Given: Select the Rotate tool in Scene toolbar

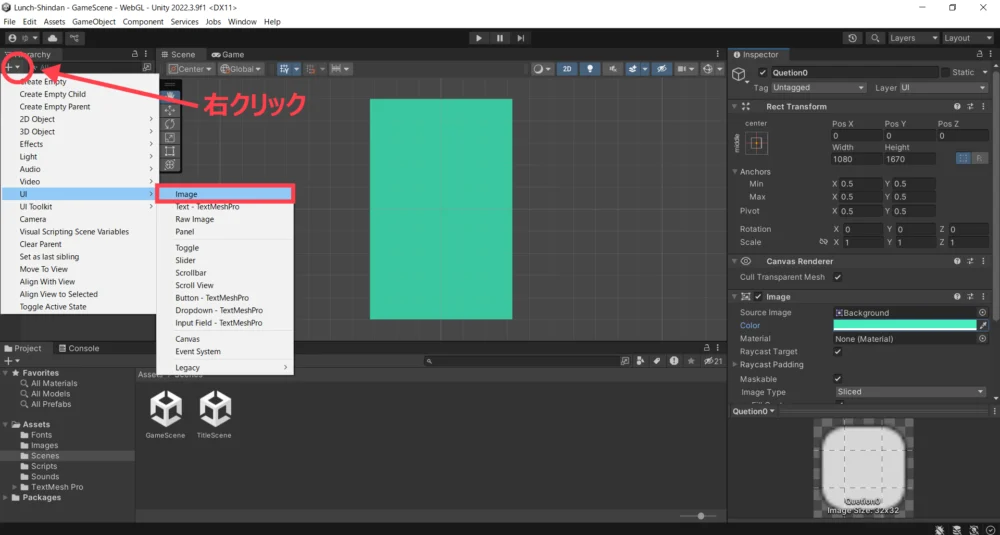Looking at the screenshot, I should (170, 124).
